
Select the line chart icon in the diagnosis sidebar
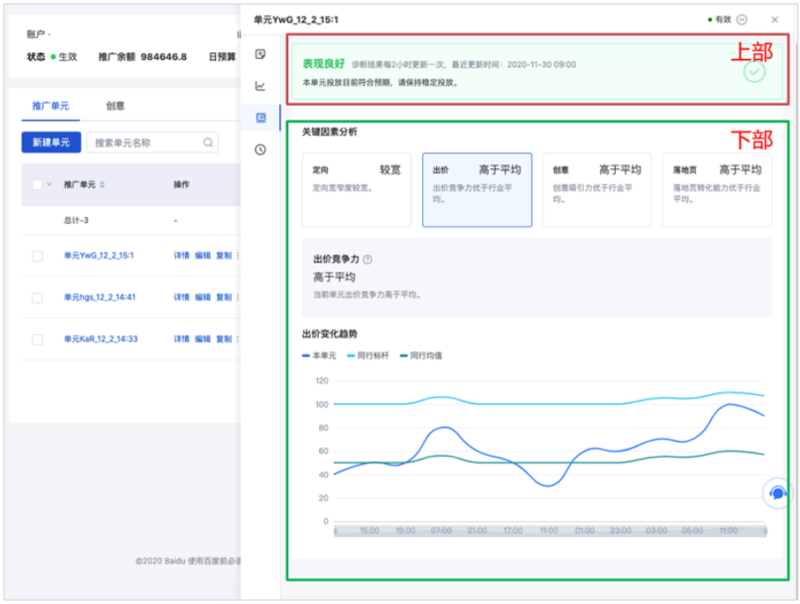(260, 84)
